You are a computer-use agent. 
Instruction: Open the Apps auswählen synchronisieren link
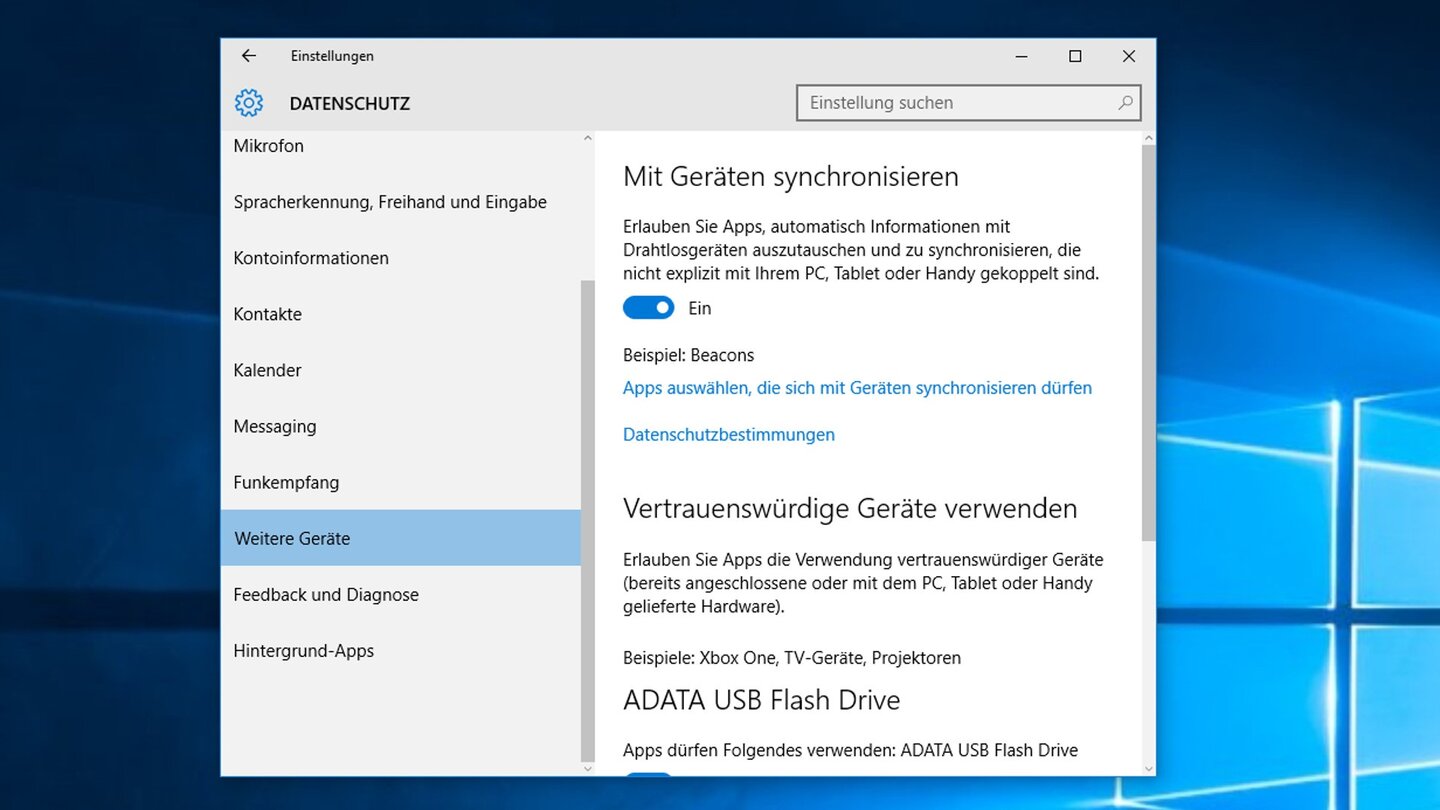[857, 387]
